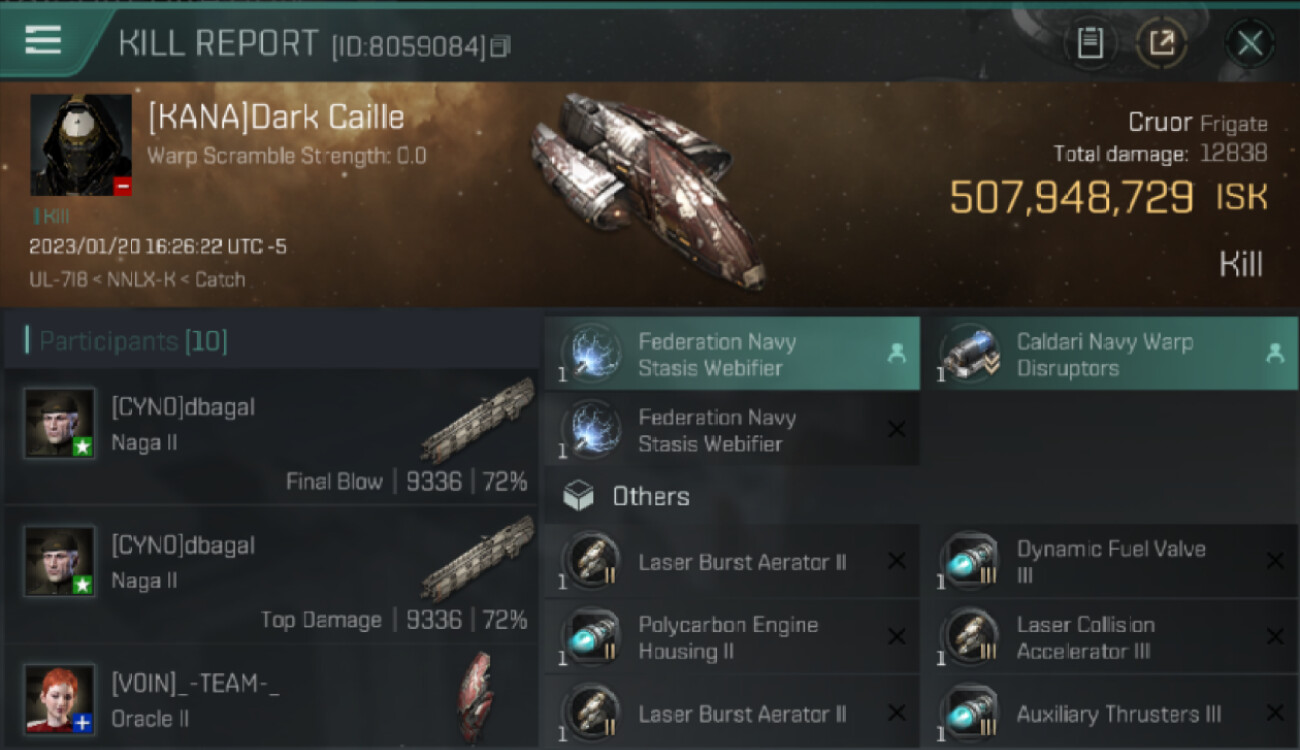Copy the kill report ID

click(501, 46)
